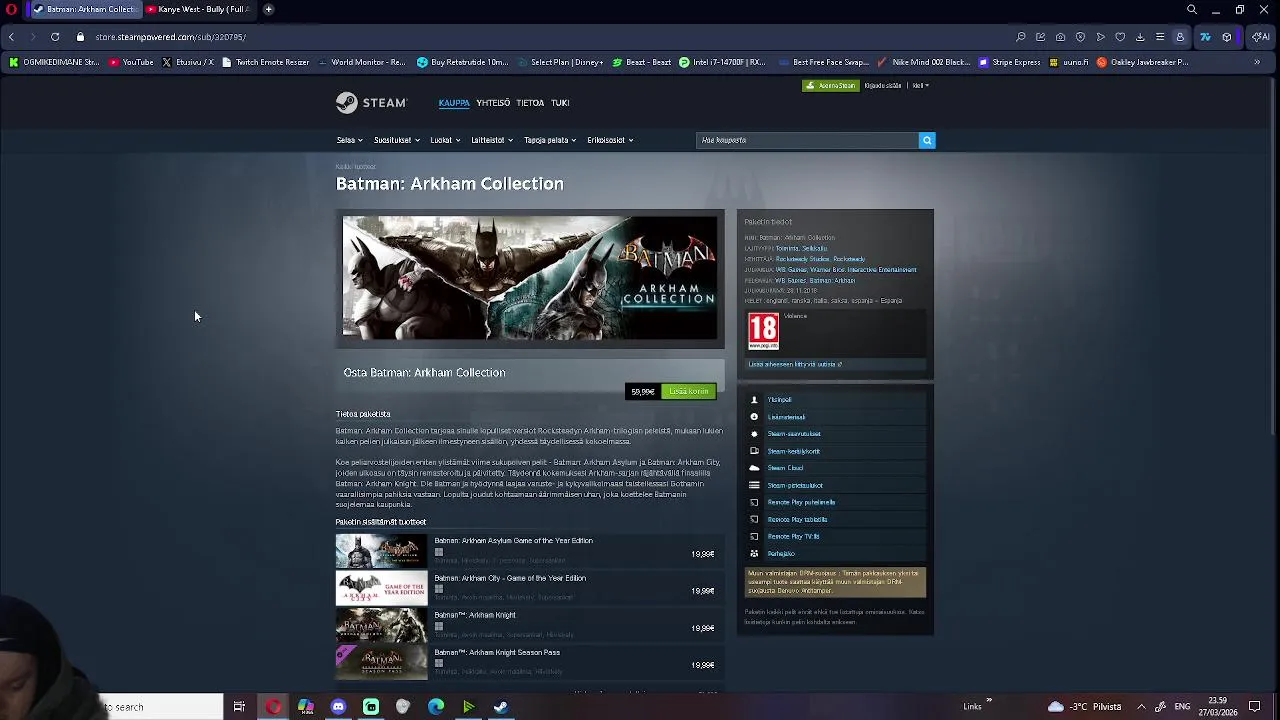Open Discord from the taskbar
The image size is (1280, 720).
tap(338, 707)
